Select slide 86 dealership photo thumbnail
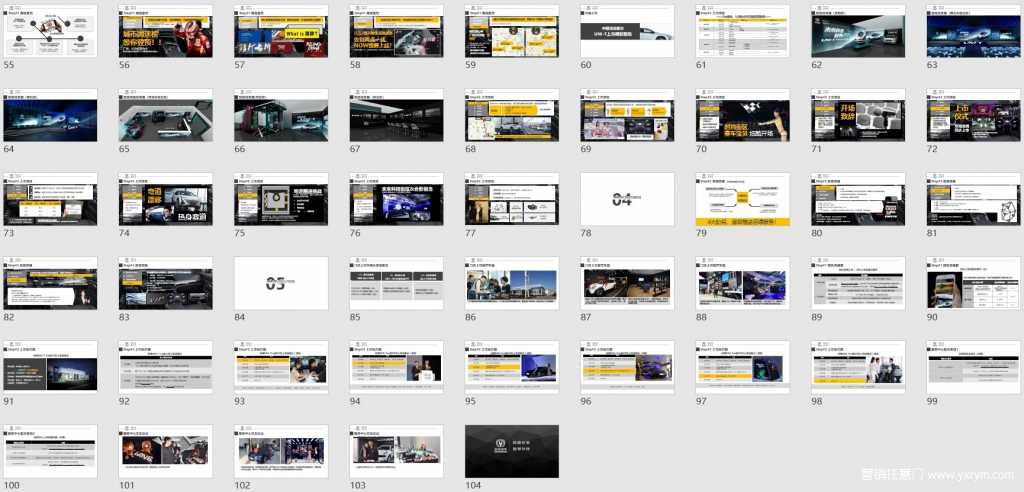This screenshot has height=492, width=1024. coord(511,282)
